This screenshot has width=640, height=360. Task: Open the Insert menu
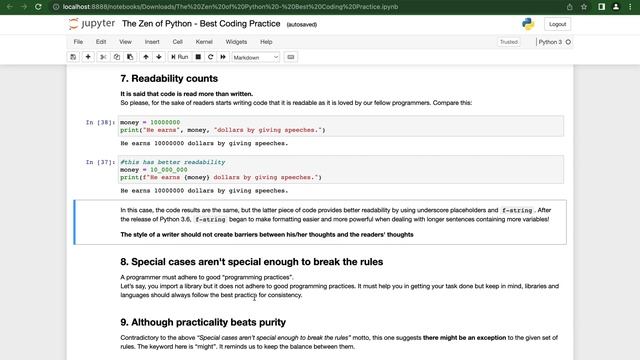tap(152, 42)
